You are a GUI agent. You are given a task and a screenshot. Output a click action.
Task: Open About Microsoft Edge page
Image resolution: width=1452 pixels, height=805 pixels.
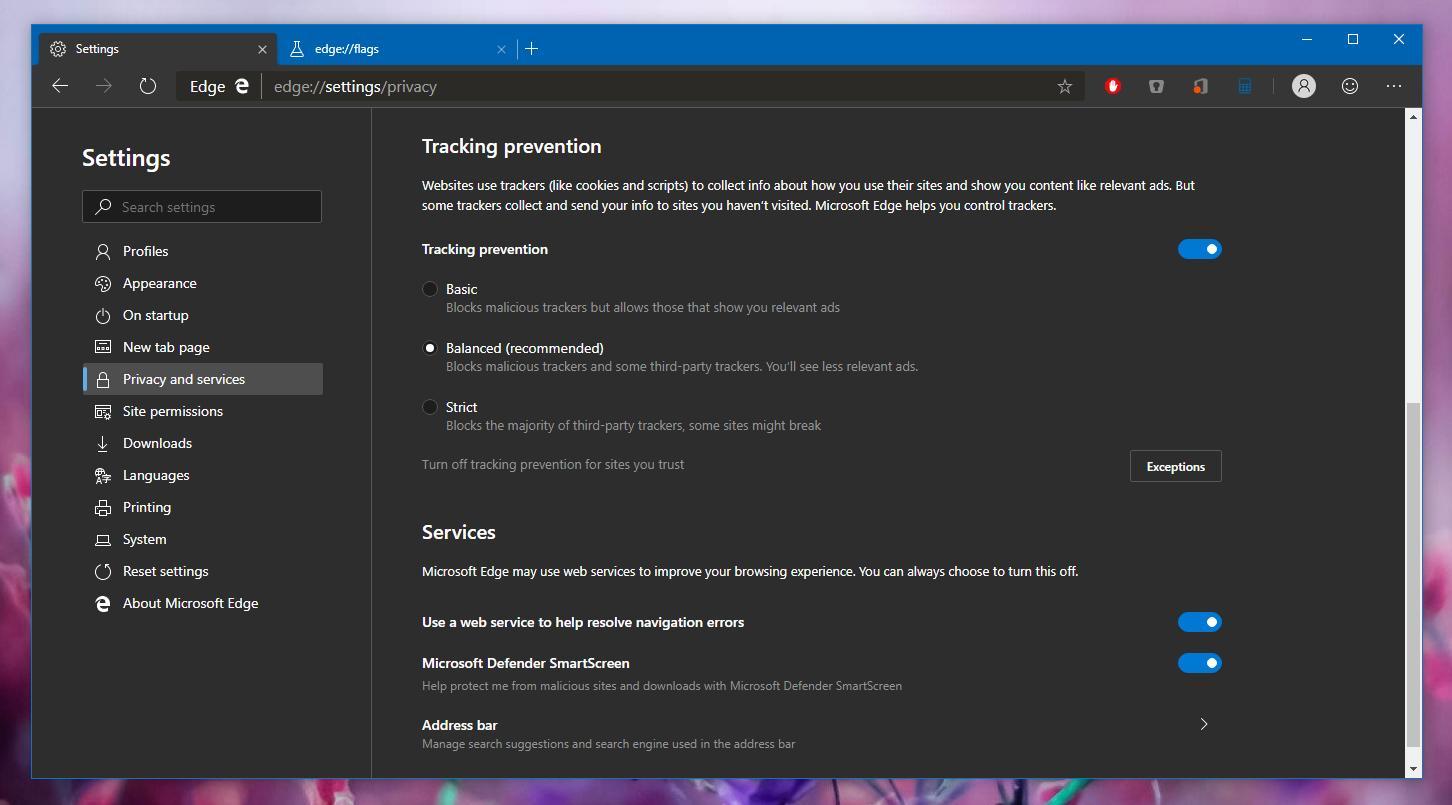(190, 603)
